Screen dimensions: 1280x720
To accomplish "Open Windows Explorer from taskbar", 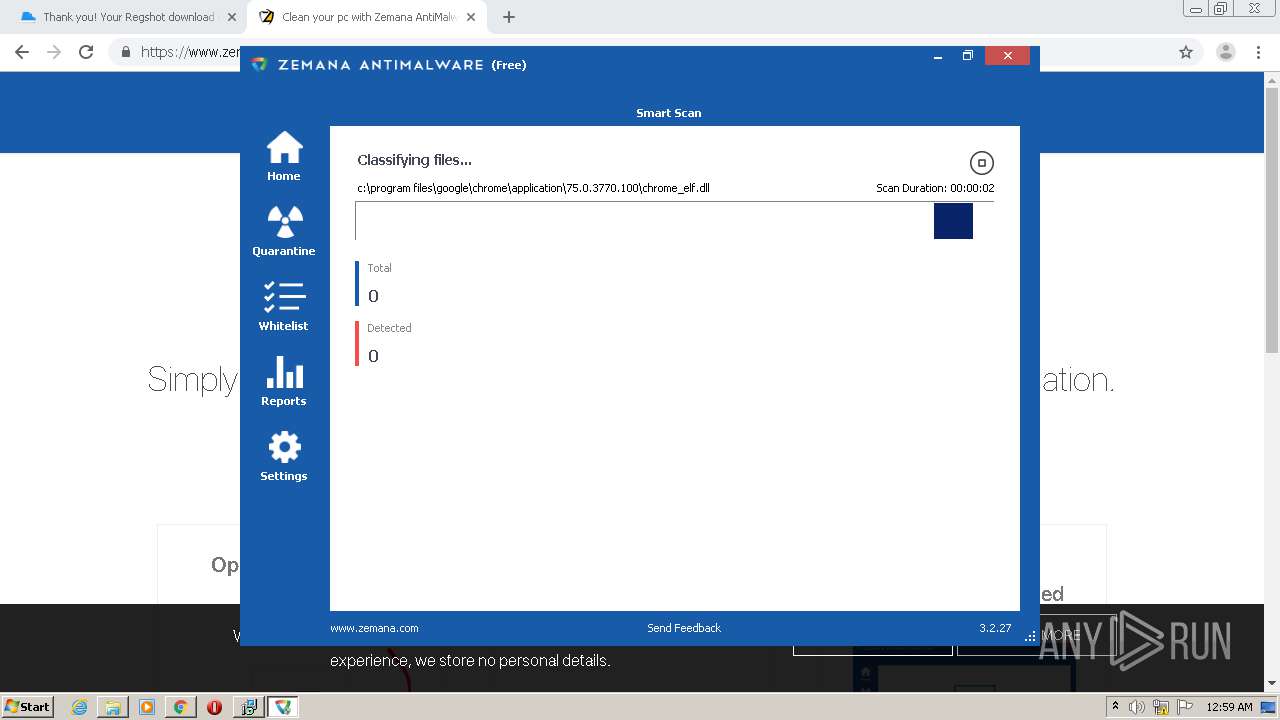I will (x=113, y=707).
